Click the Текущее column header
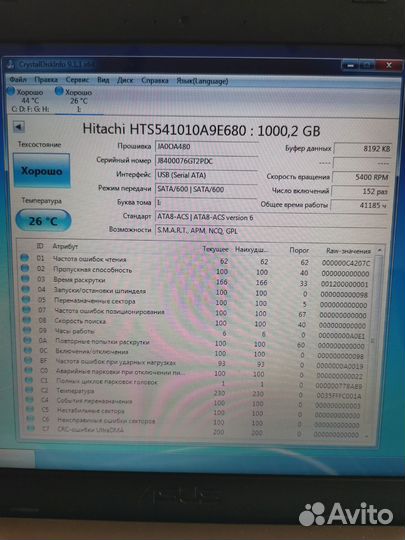 215,249
